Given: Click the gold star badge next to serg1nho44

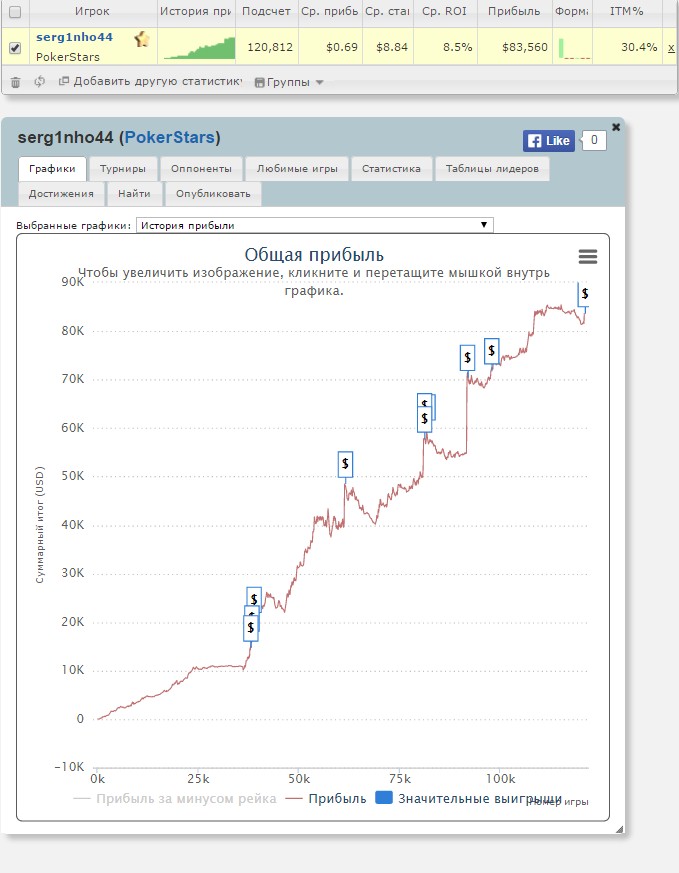Looking at the screenshot, I should pyautogui.click(x=142, y=39).
